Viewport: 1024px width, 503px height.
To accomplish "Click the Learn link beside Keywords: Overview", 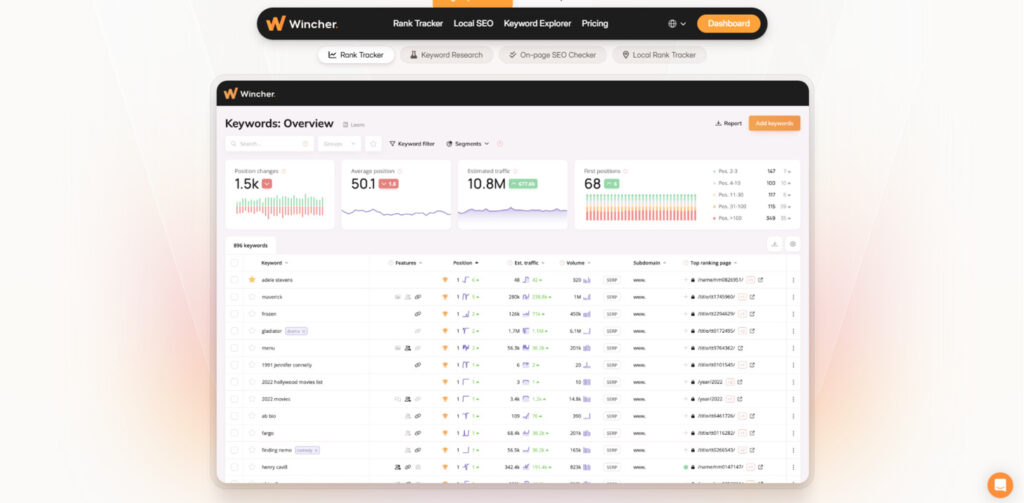I will [354, 124].
